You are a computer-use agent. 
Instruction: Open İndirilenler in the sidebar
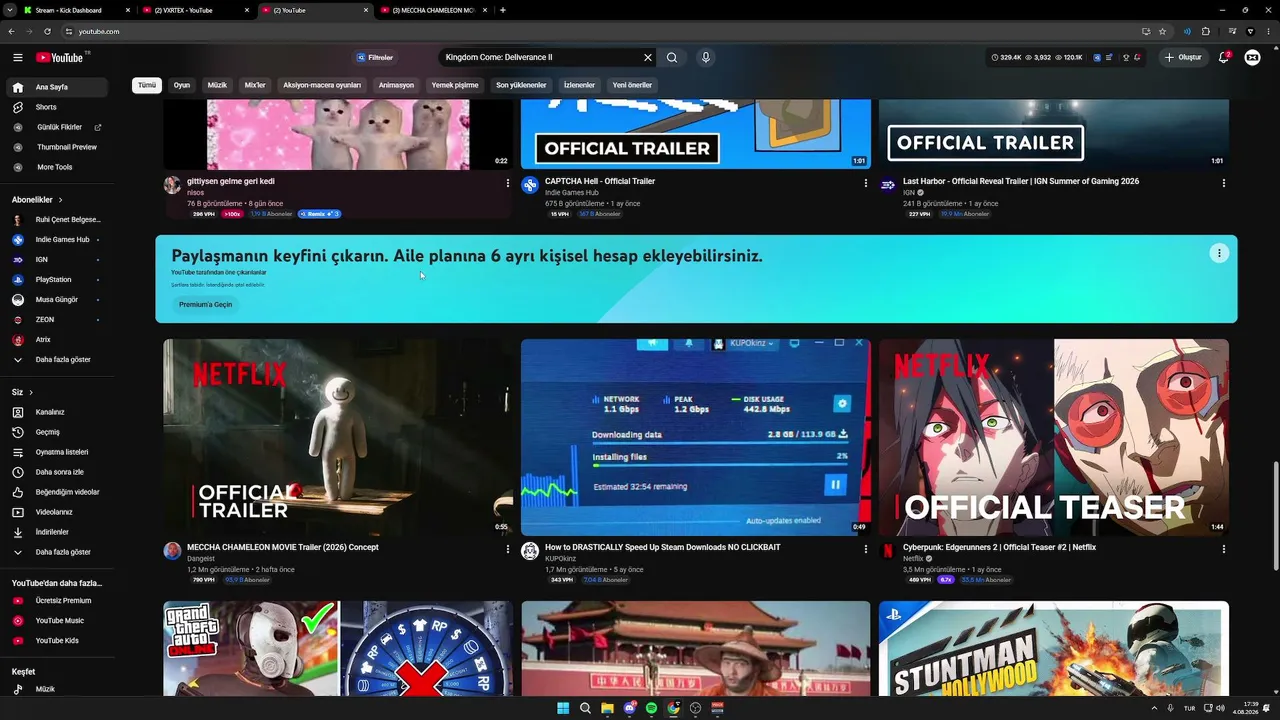[55, 532]
